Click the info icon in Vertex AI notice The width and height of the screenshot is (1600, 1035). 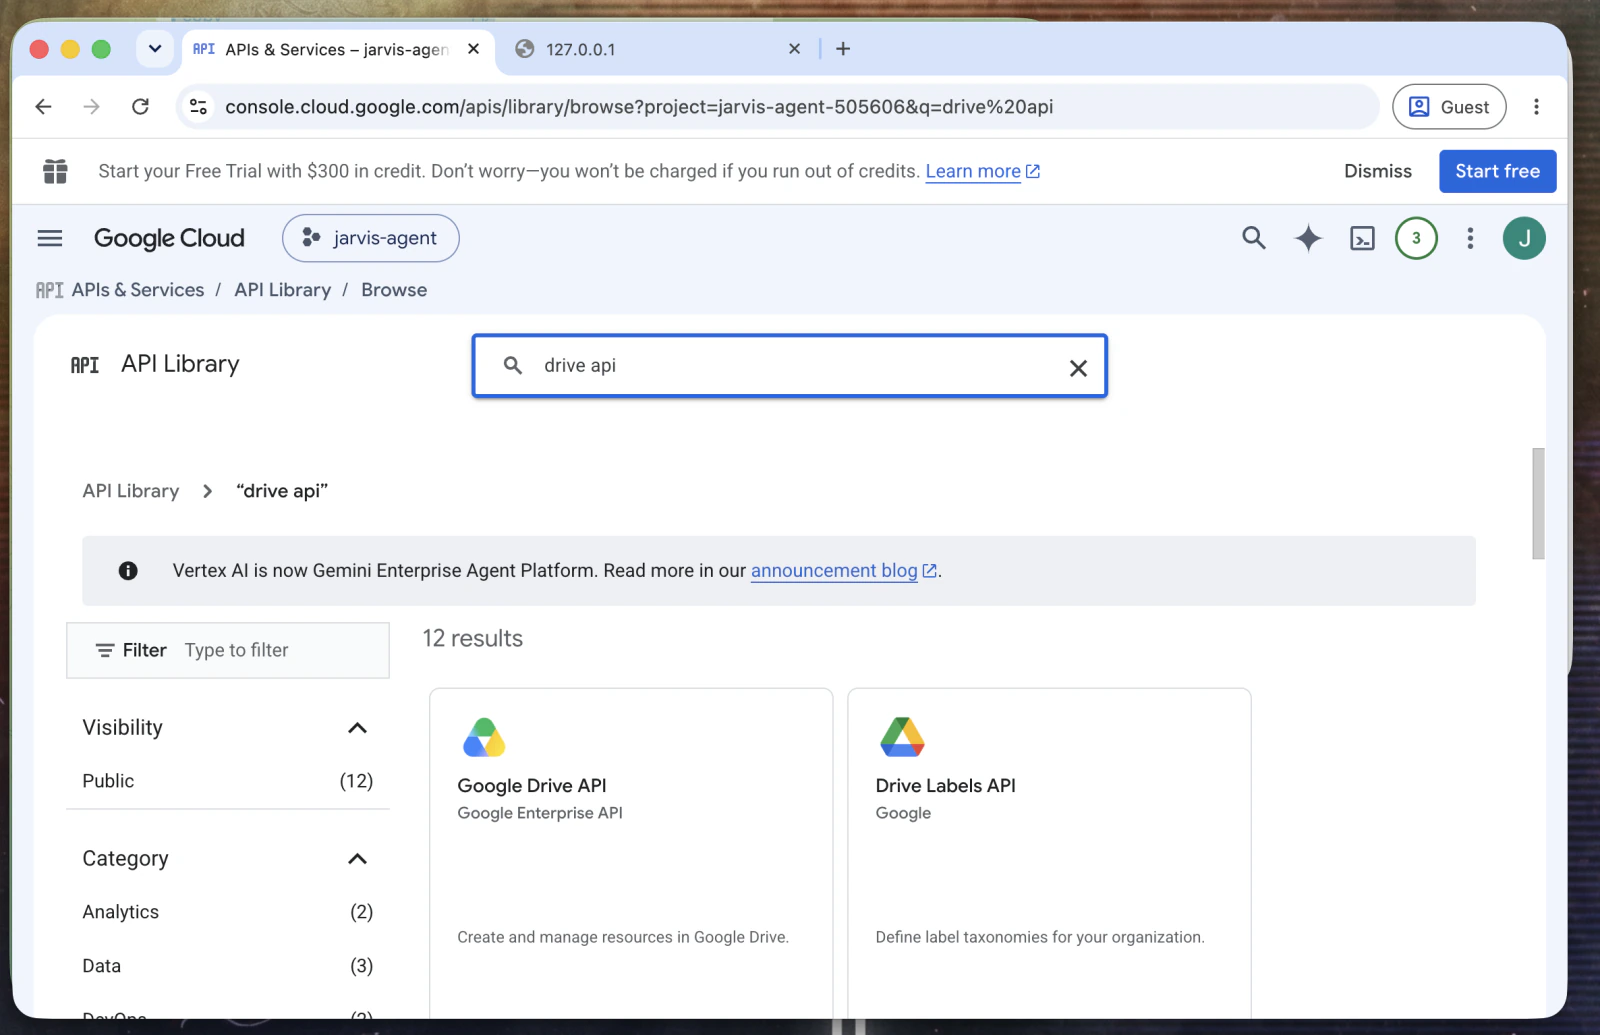click(x=128, y=571)
